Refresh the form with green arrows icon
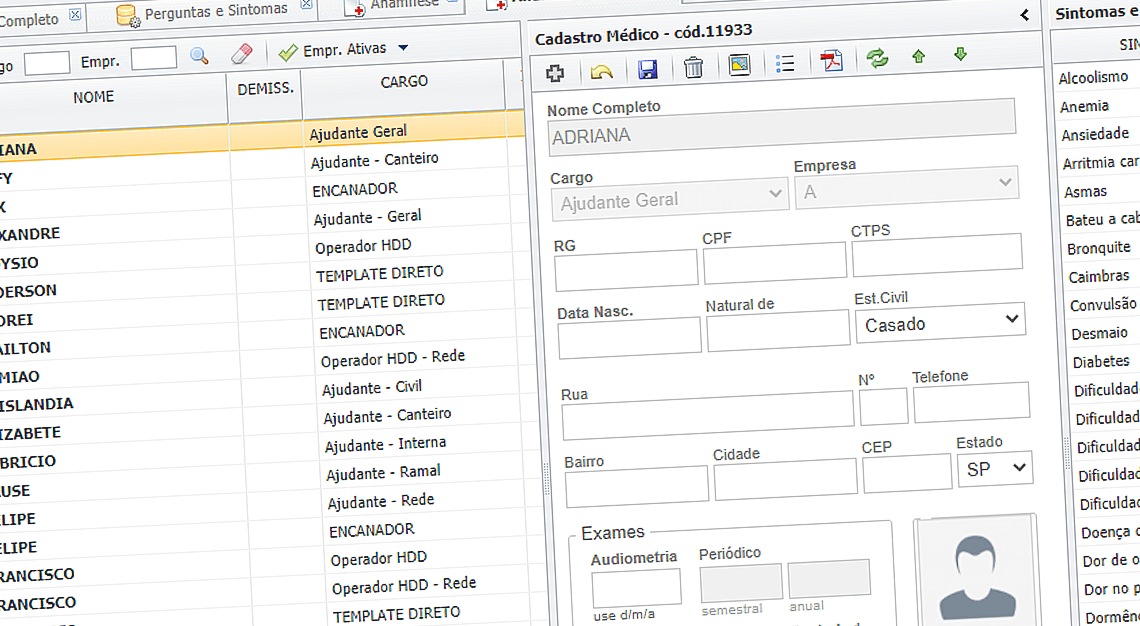The image size is (1140, 626). (x=877, y=58)
